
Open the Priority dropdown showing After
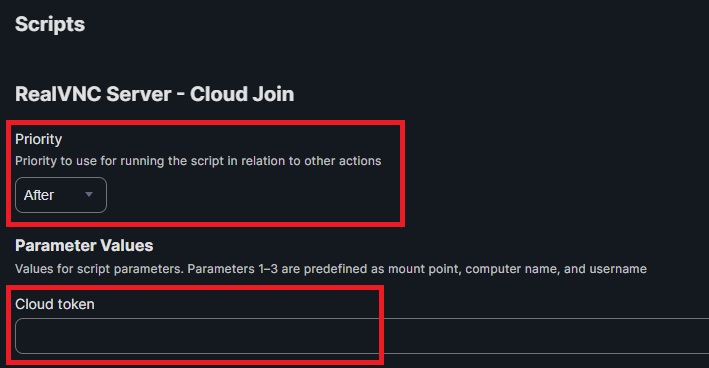click(x=61, y=195)
